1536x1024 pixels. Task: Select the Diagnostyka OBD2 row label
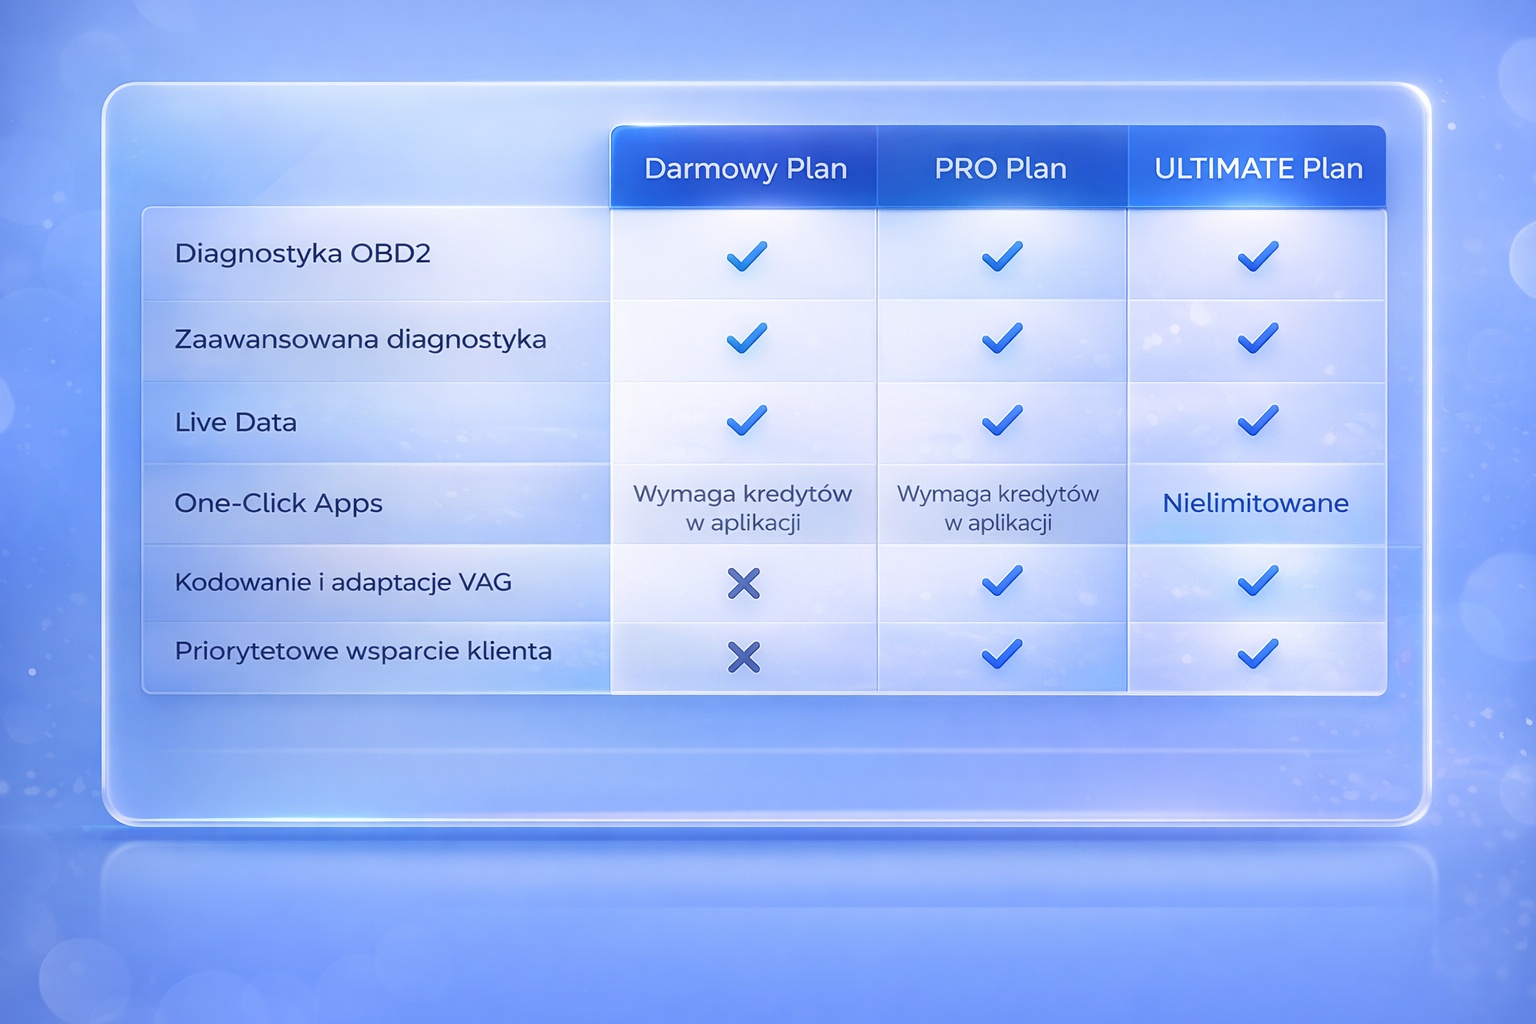pyautogui.click(x=302, y=254)
